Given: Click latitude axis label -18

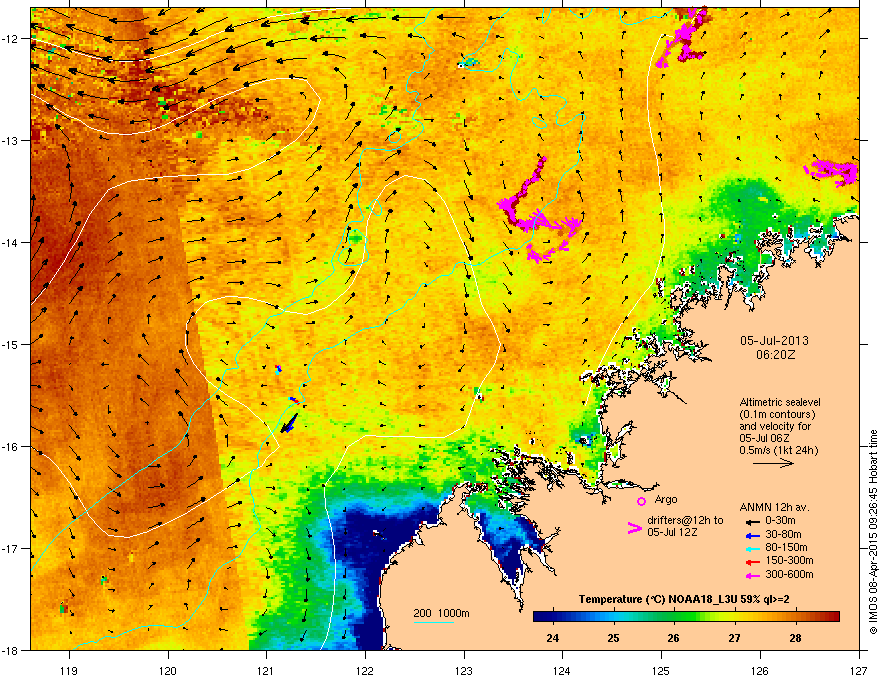Looking at the screenshot, I should click(10, 650).
